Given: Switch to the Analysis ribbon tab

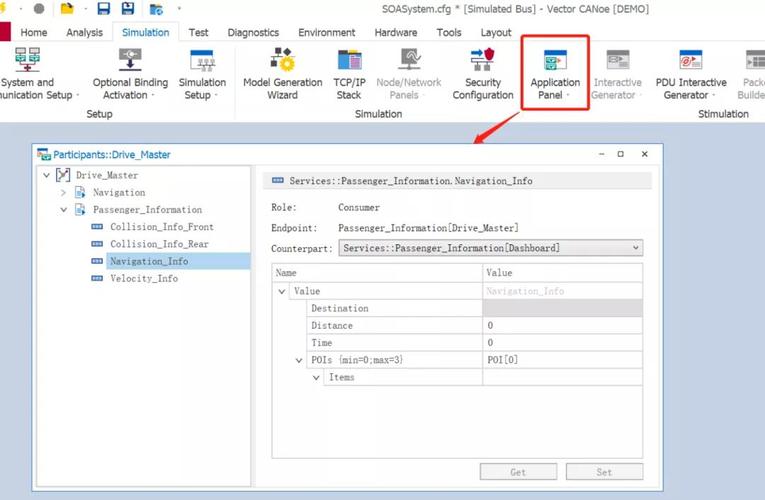Looking at the screenshot, I should tap(84, 32).
